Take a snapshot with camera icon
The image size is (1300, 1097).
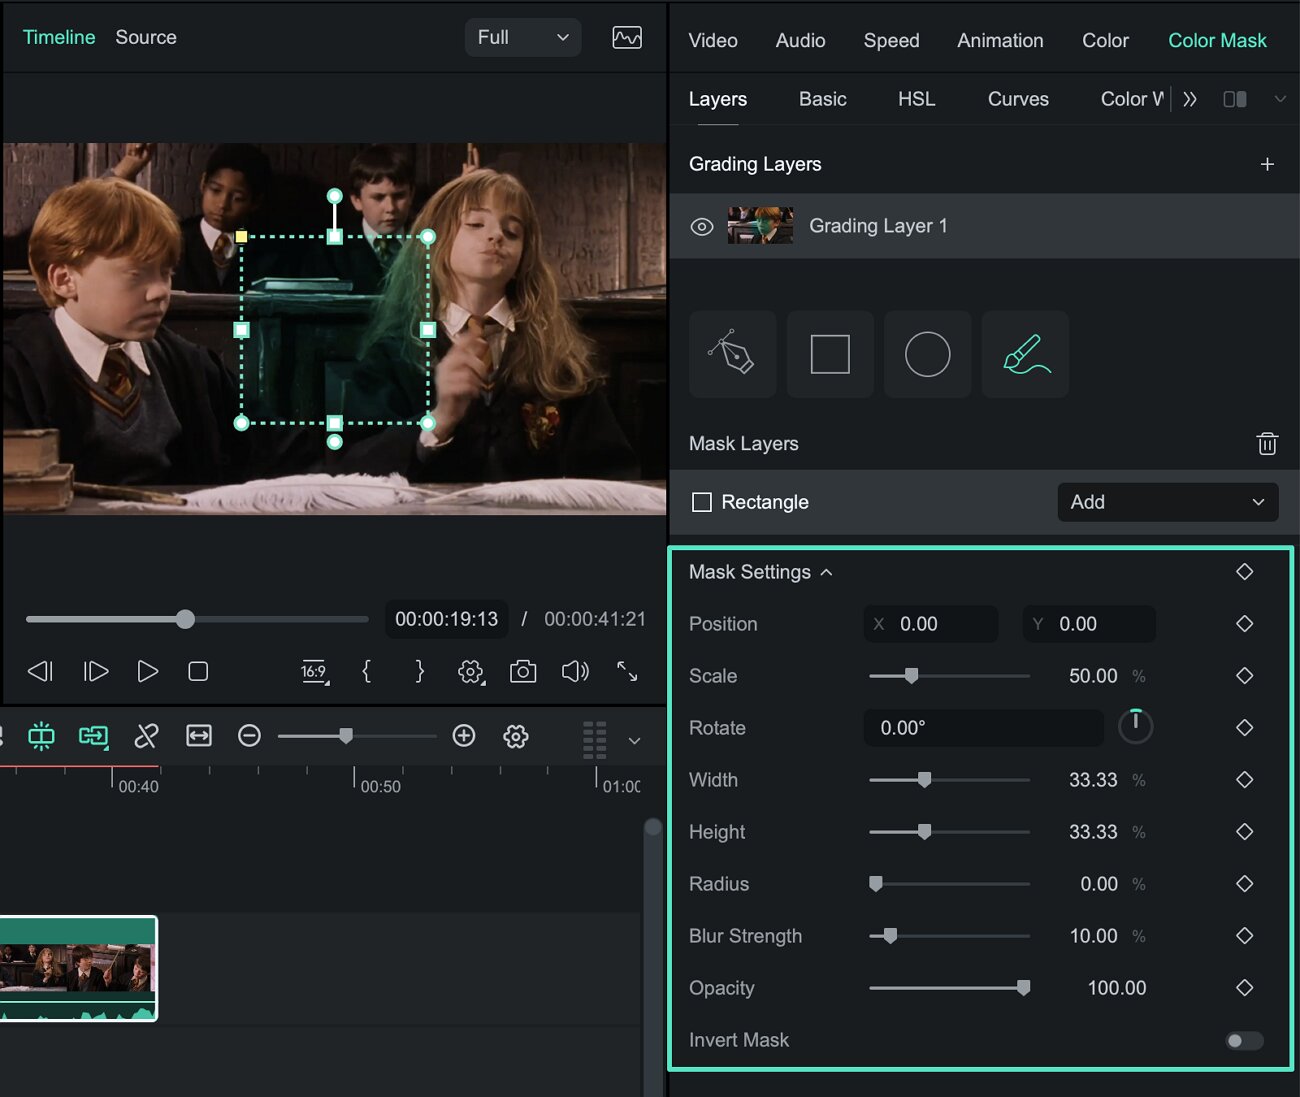(x=523, y=671)
